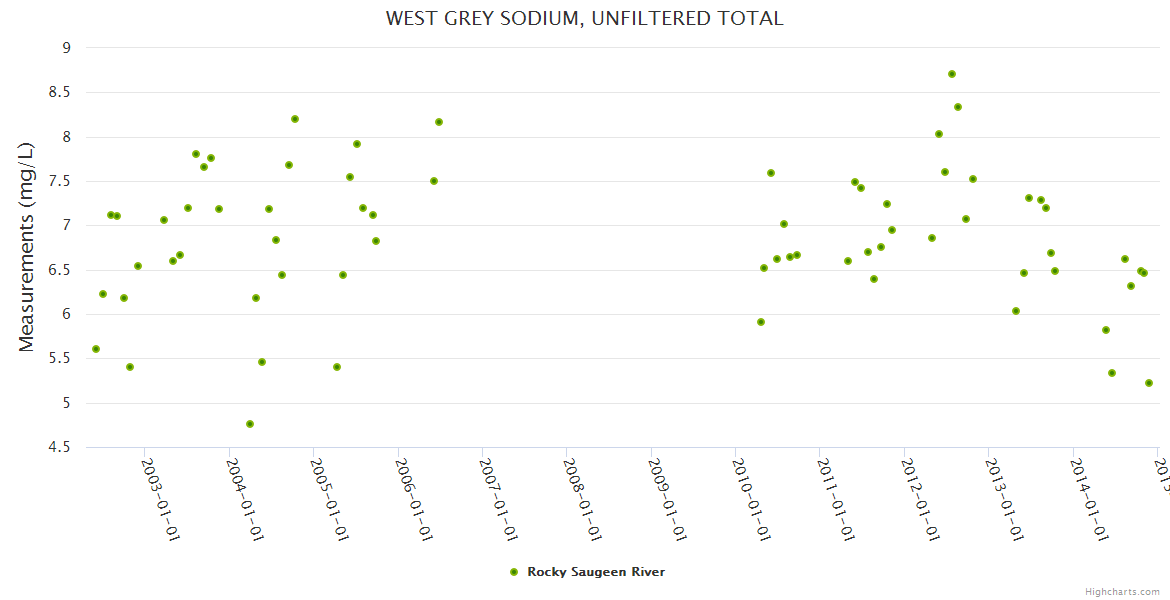Select the lowest 2013 data point near 6
The height and width of the screenshot is (600, 1170).
[1016, 311]
